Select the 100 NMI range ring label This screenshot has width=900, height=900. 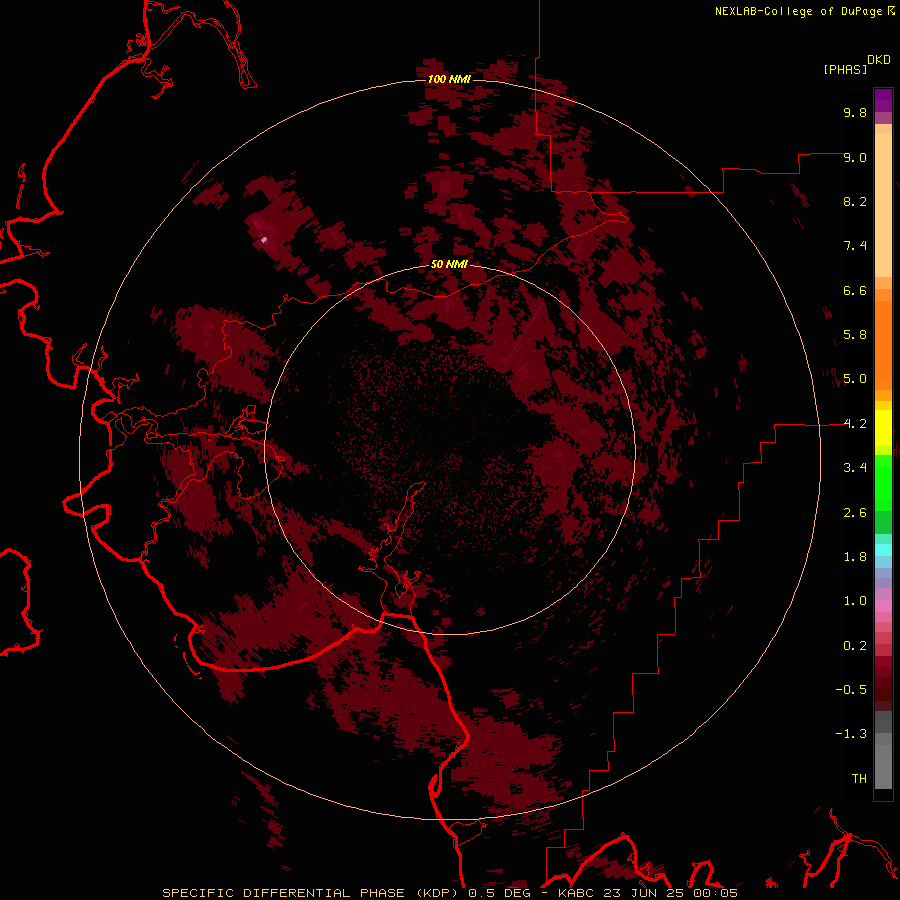(449, 79)
